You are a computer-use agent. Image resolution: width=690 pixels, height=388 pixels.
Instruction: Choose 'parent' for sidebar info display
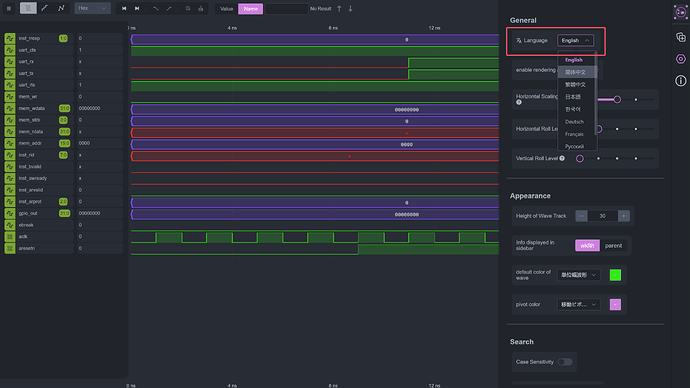[613, 245]
